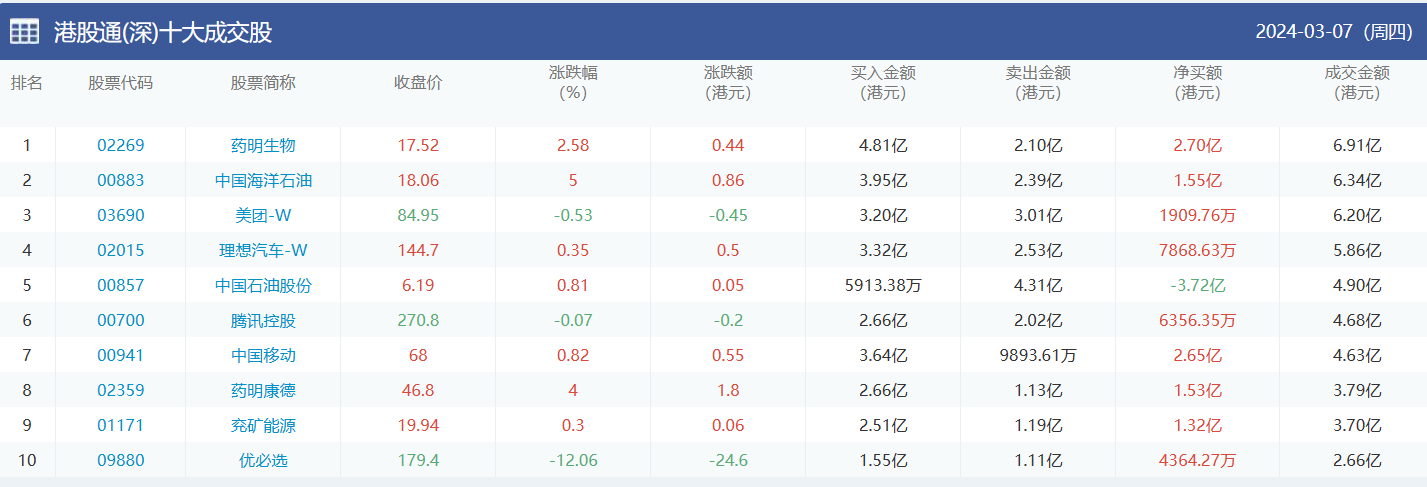1427x487 pixels.
Task: Click the 港股通(深)十大成交股 title
Action: point(163,32)
